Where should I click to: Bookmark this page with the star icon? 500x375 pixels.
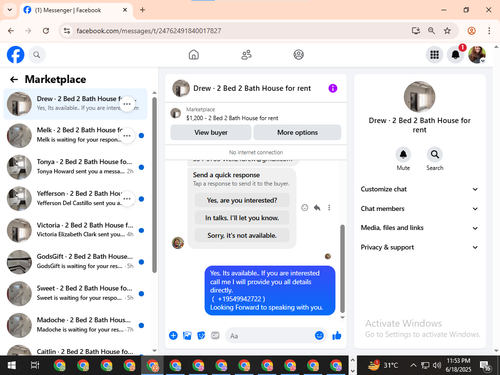(447, 31)
